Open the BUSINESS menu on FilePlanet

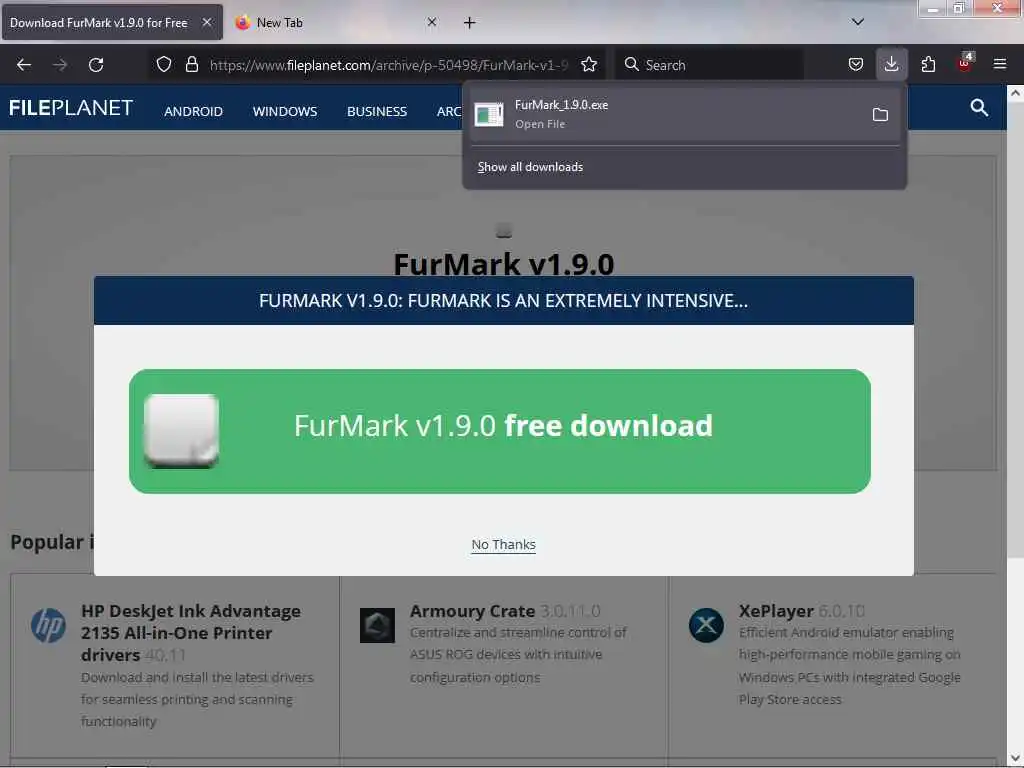[x=377, y=112]
